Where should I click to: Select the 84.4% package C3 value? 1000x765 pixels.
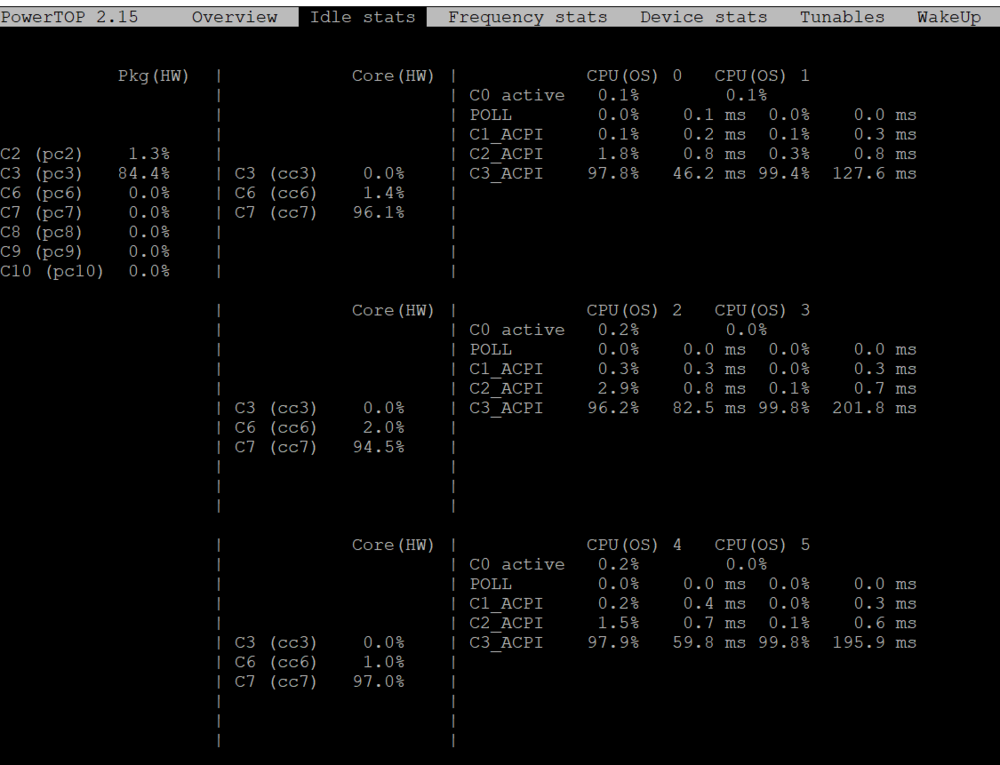(144, 173)
